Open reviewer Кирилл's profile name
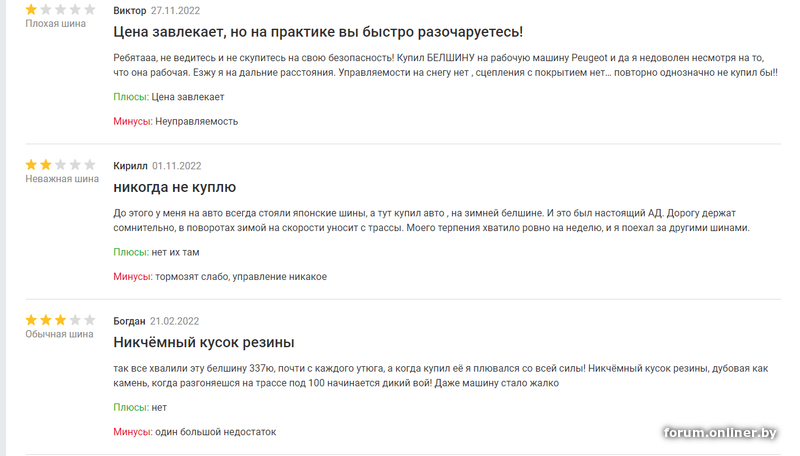Screen dimensions: 800x456 point(131,165)
